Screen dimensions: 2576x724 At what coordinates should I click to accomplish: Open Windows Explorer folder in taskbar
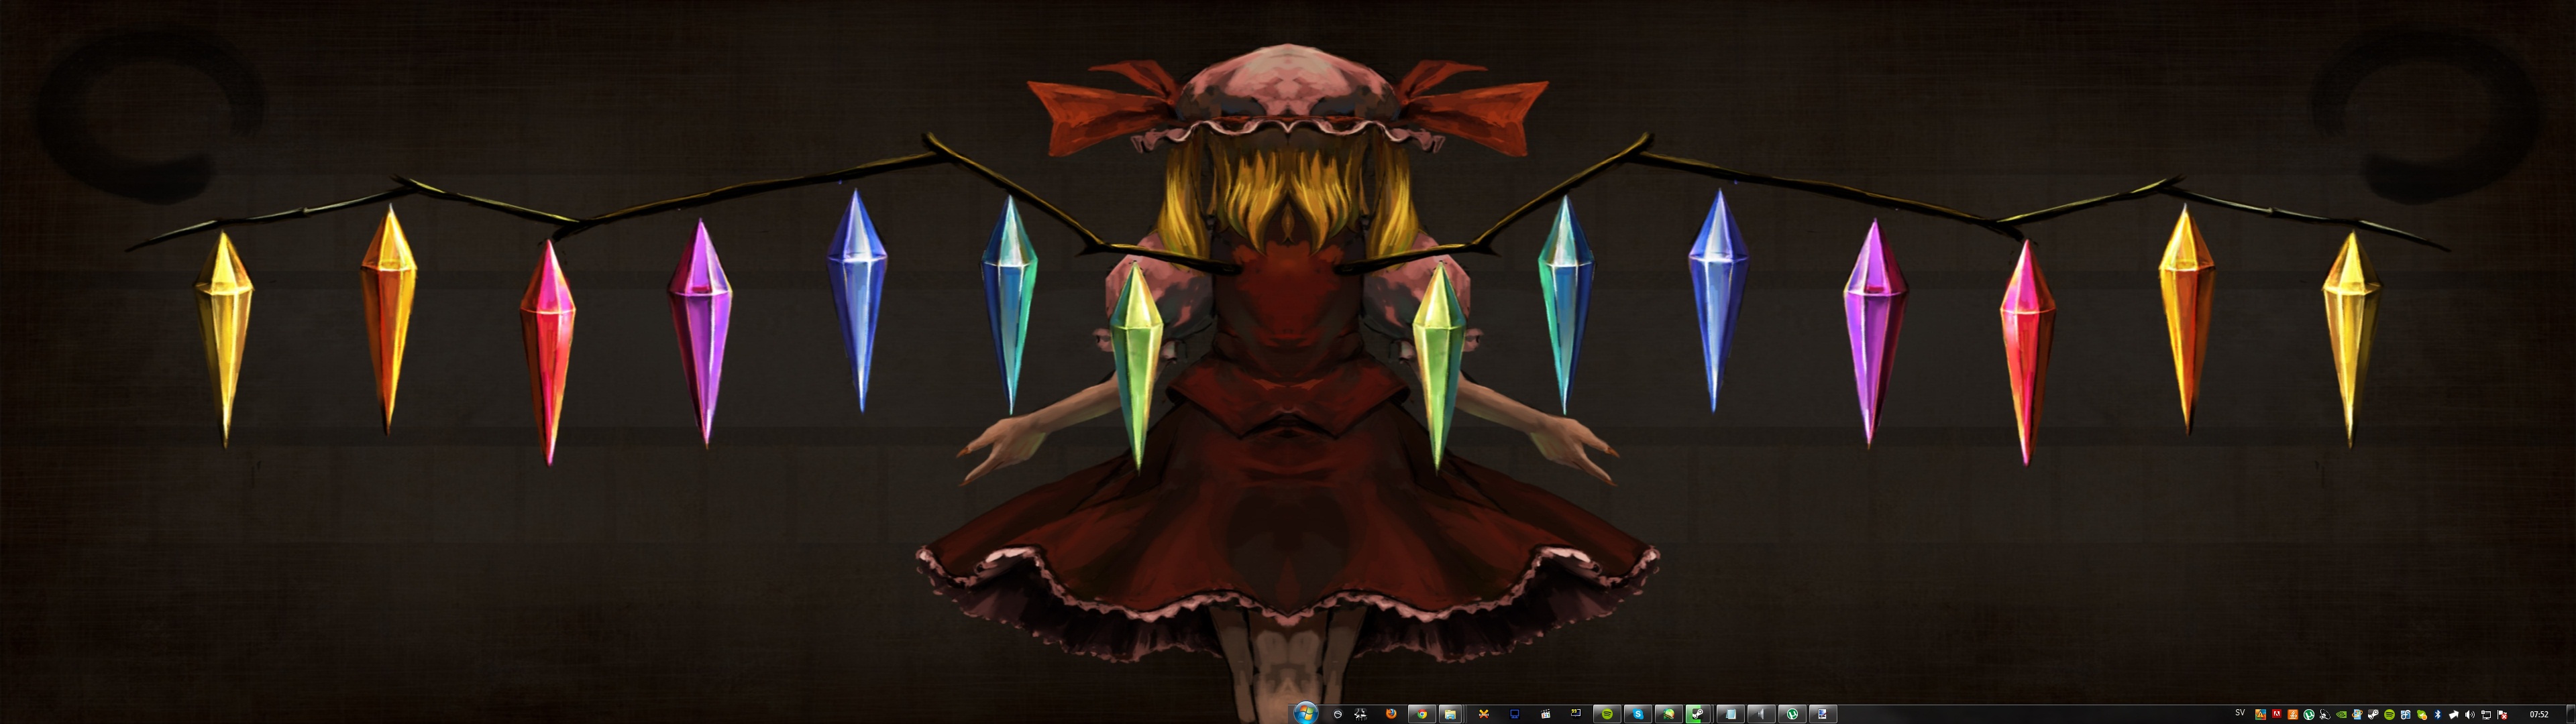(x=1450, y=714)
